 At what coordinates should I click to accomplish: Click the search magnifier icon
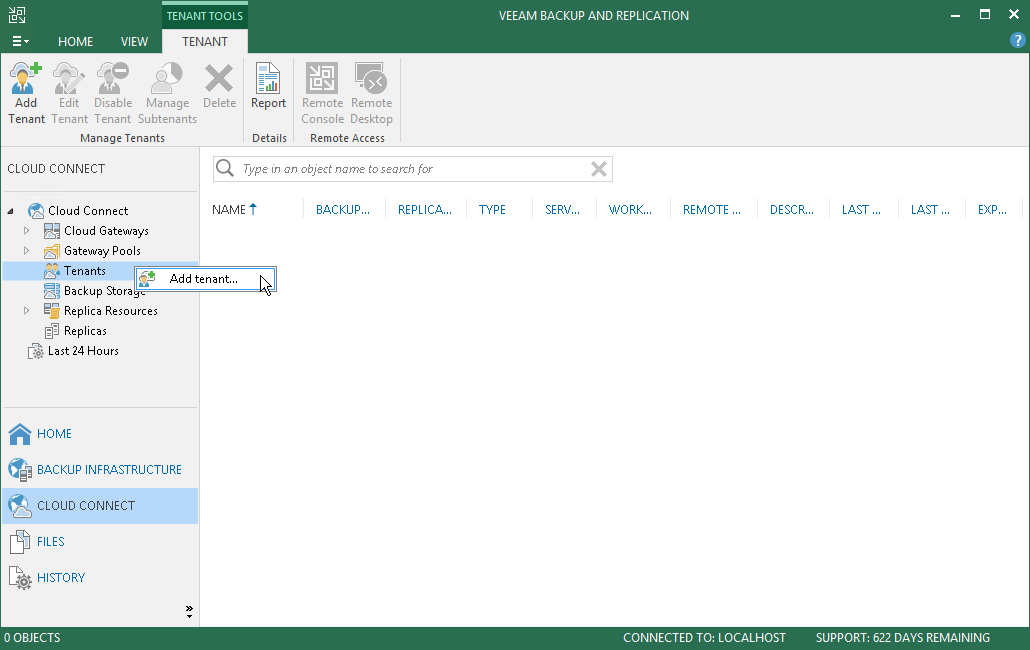click(x=225, y=168)
